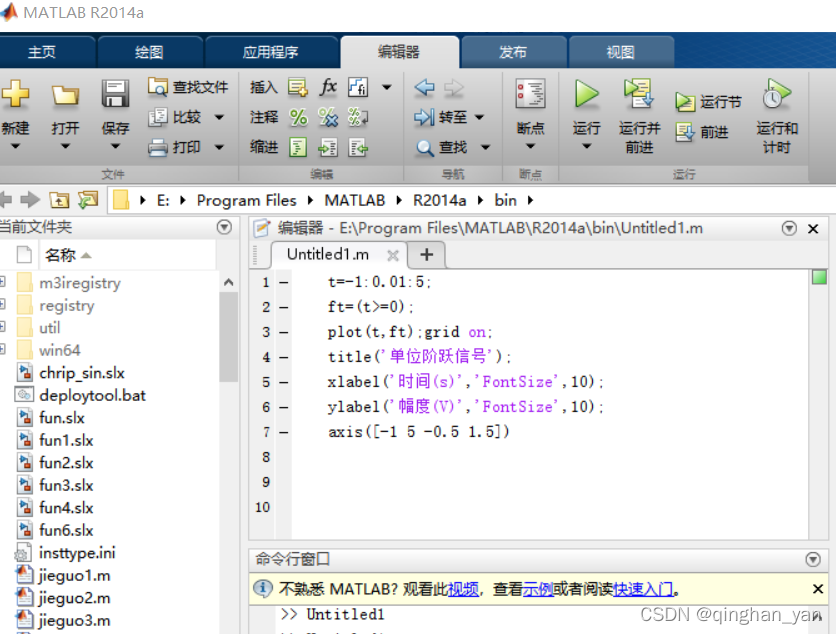The width and height of the screenshot is (836, 634).
Task: Open the Compare (比较) dropdown arrow
Action: [x=219, y=117]
